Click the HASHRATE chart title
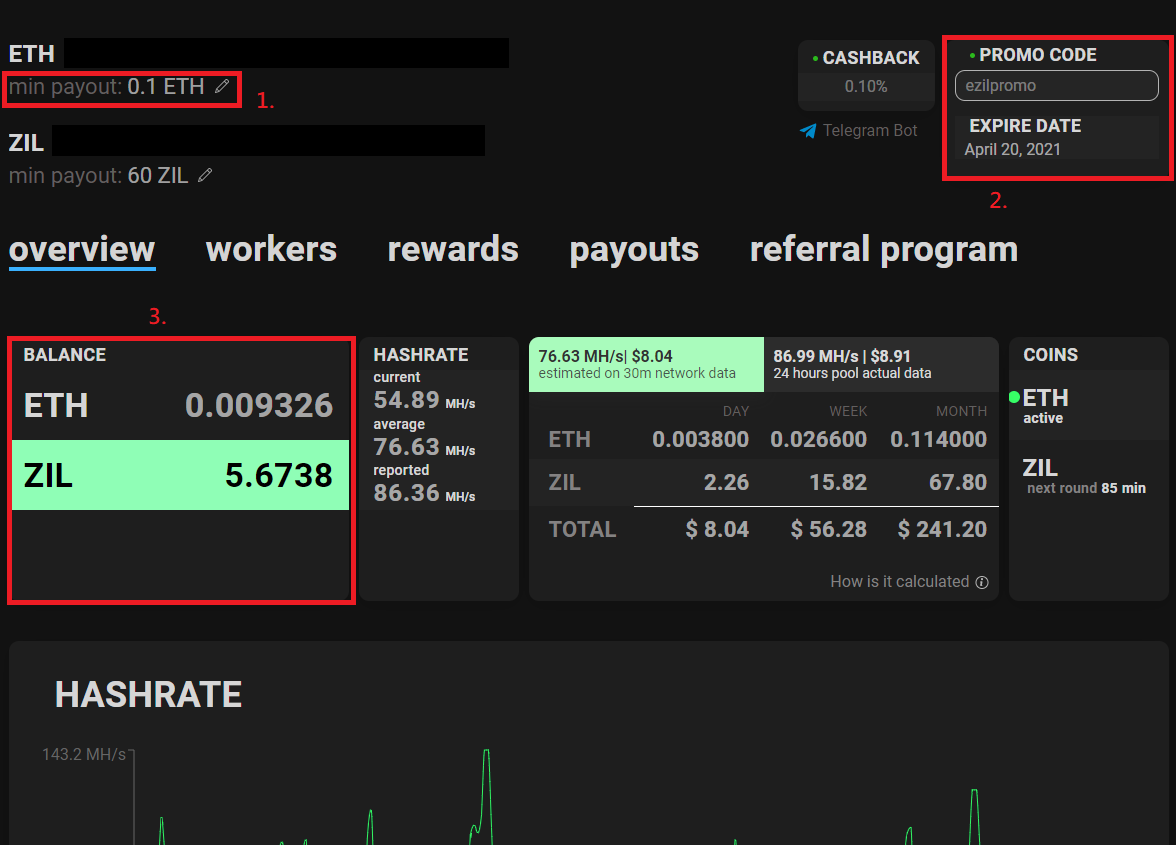 coord(148,694)
